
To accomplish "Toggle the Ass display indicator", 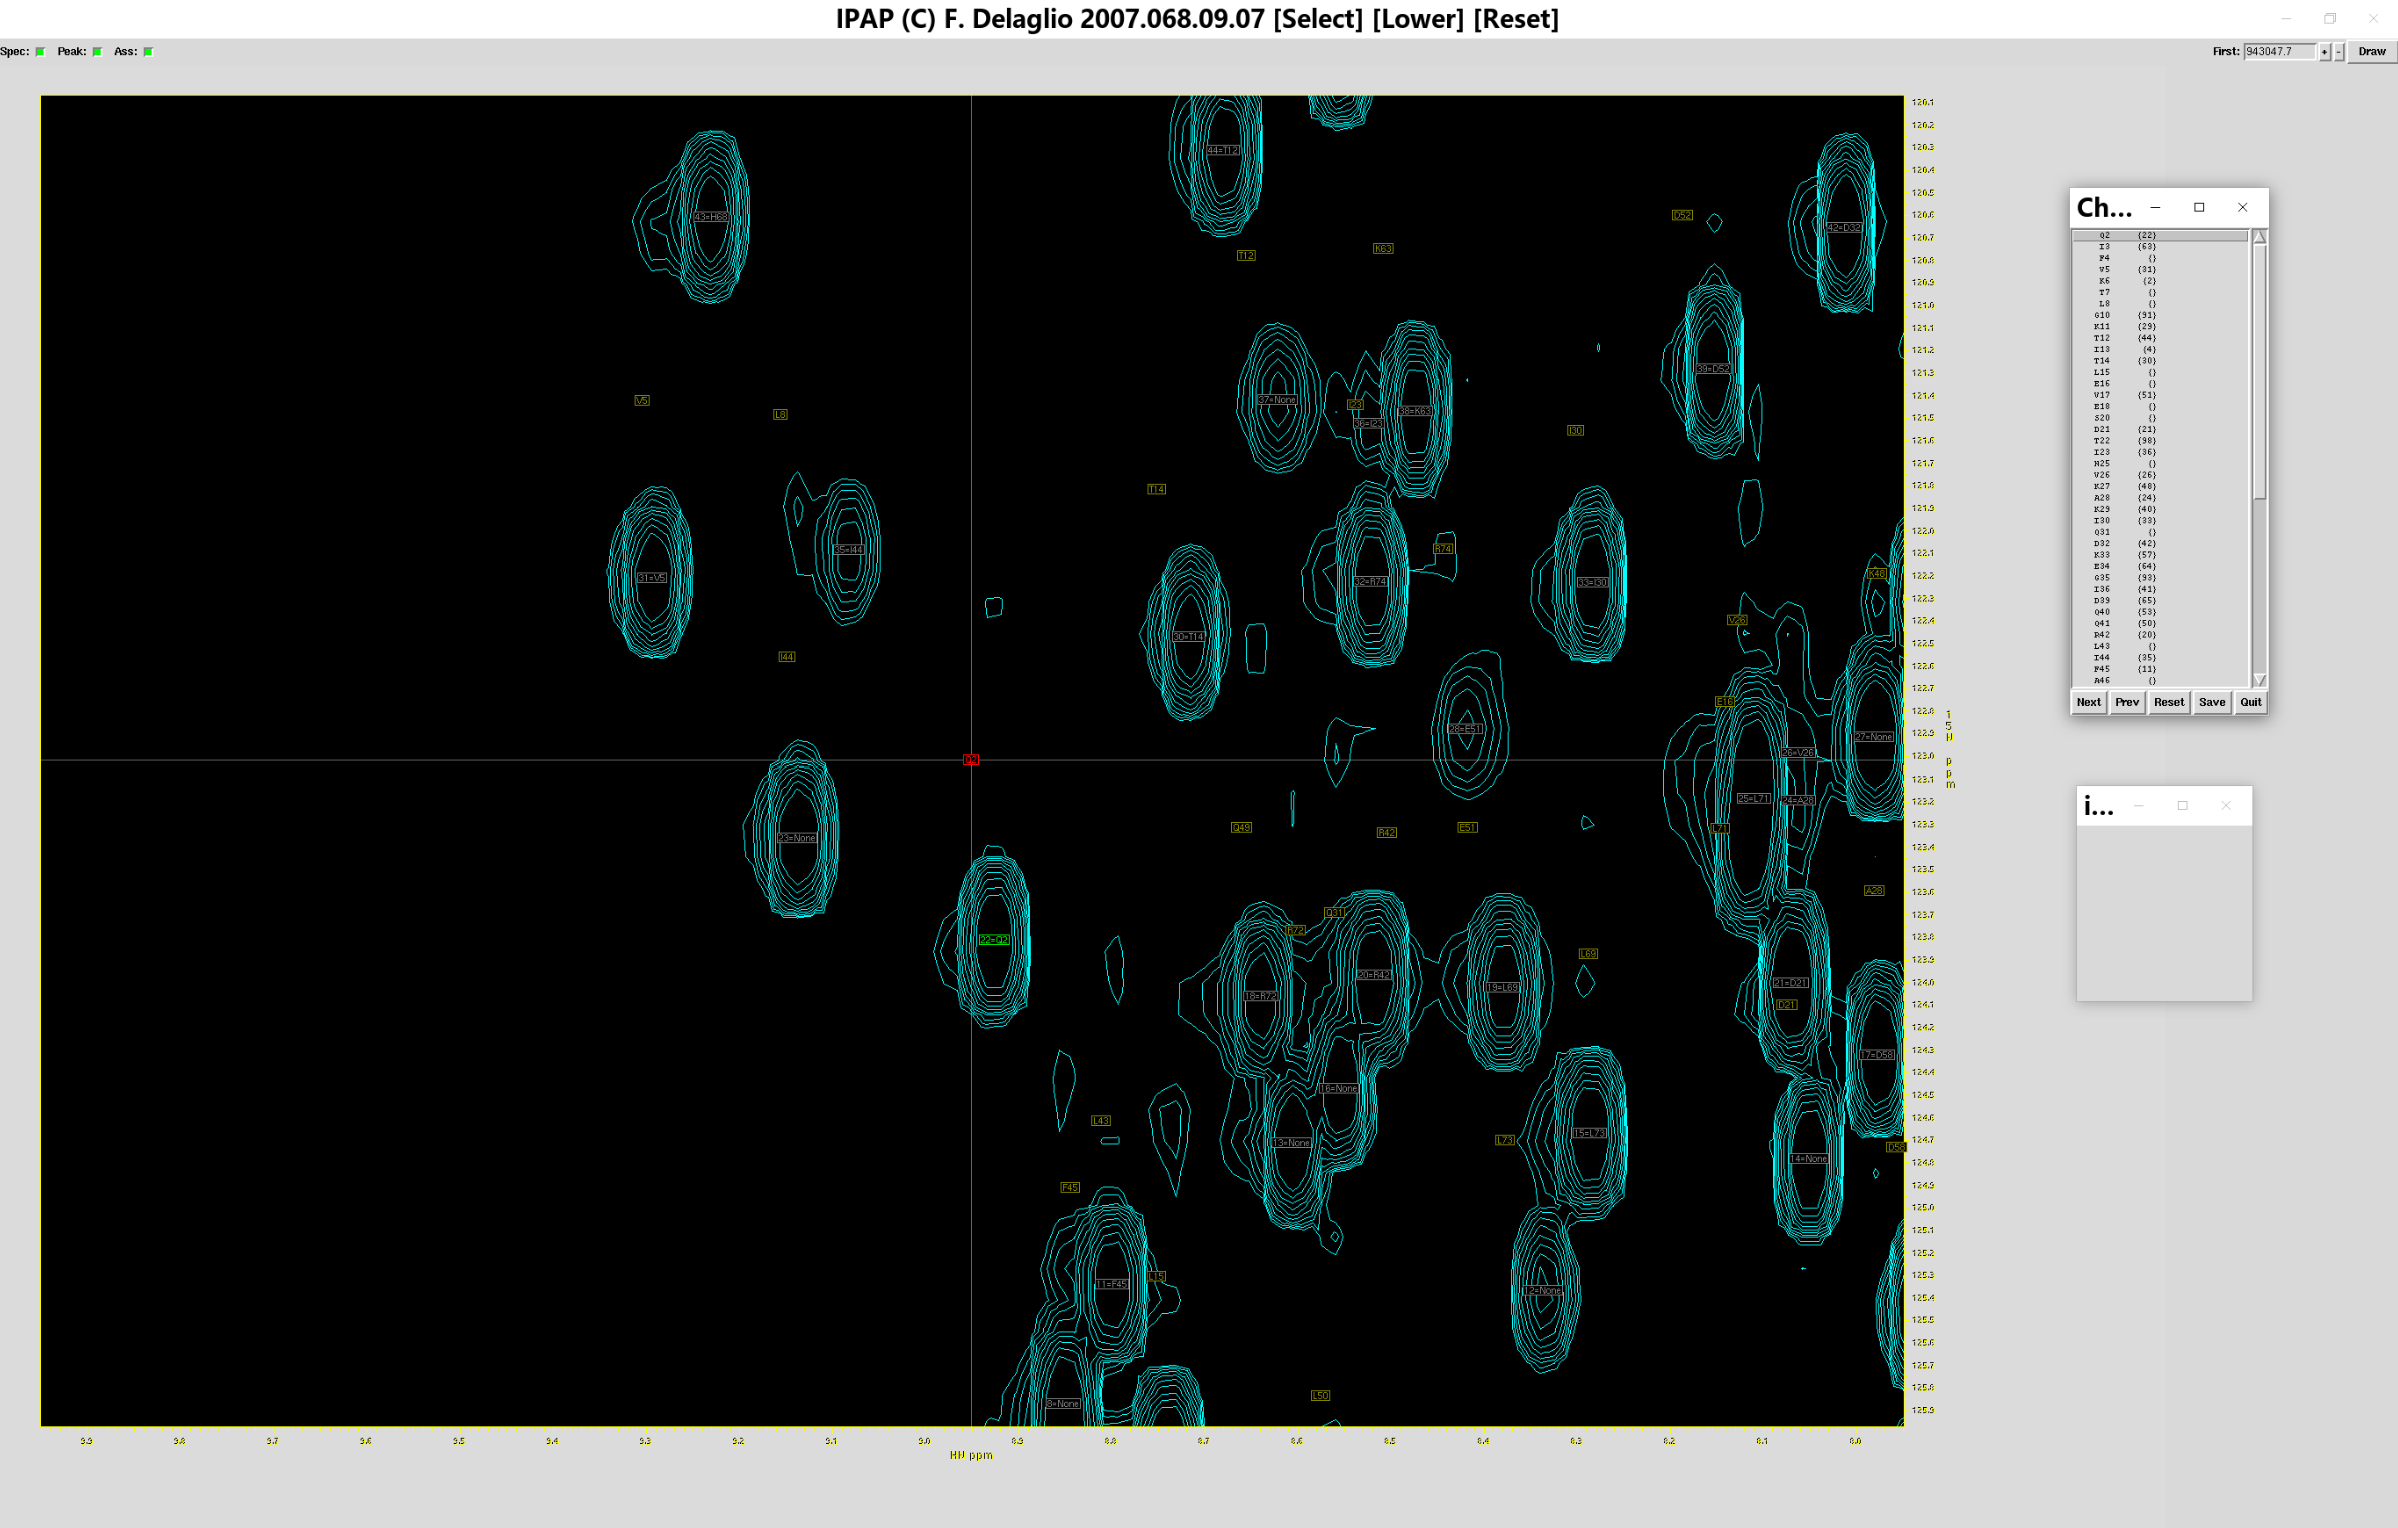I will [x=147, y=51].
